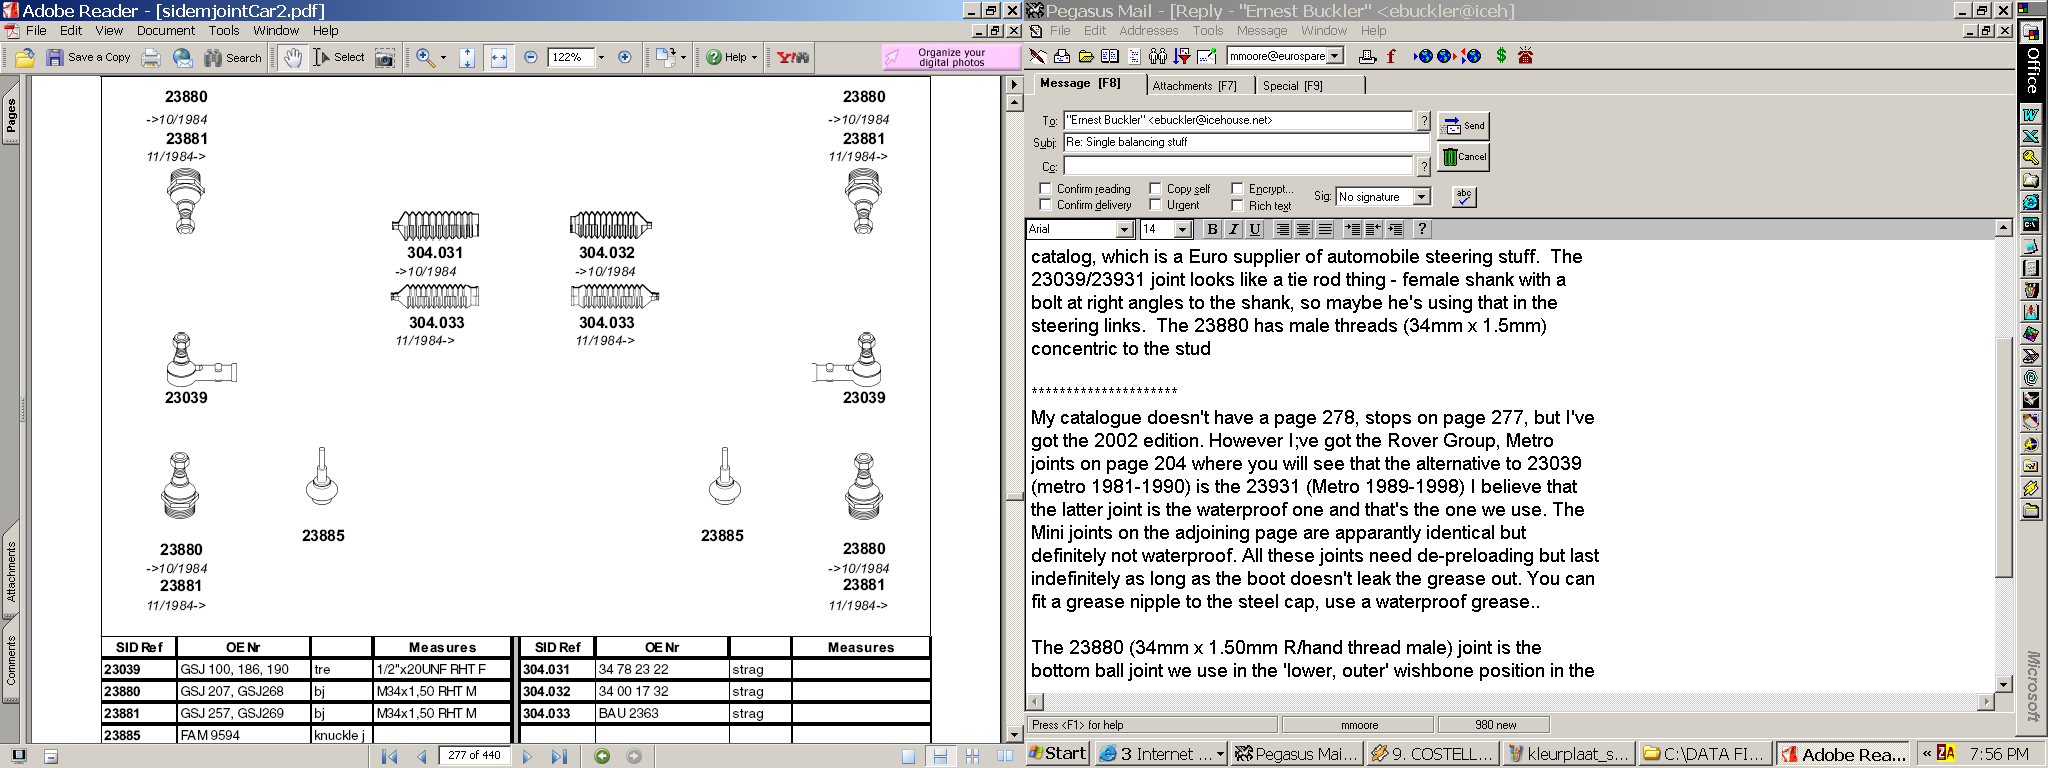Open the zoom percentage dropdown arrow
Screen dimensions: 2048x768
[x=601, y=57]
